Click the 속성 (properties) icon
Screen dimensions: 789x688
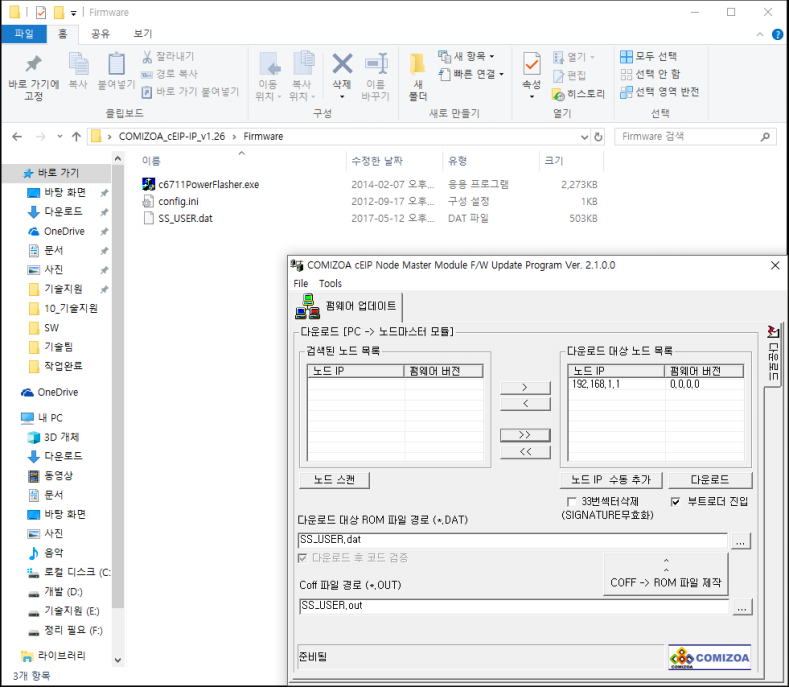pyautogui.click(x=532, y=68)
